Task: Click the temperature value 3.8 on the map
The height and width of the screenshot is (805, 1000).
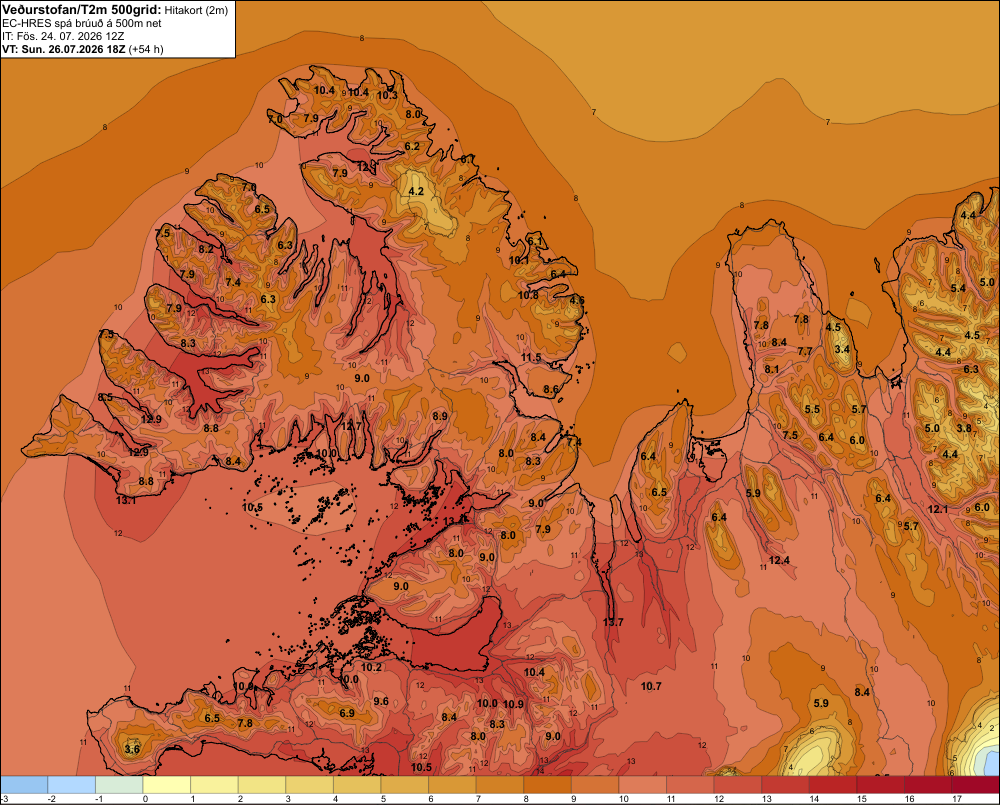Action: [x=964, y=428]
